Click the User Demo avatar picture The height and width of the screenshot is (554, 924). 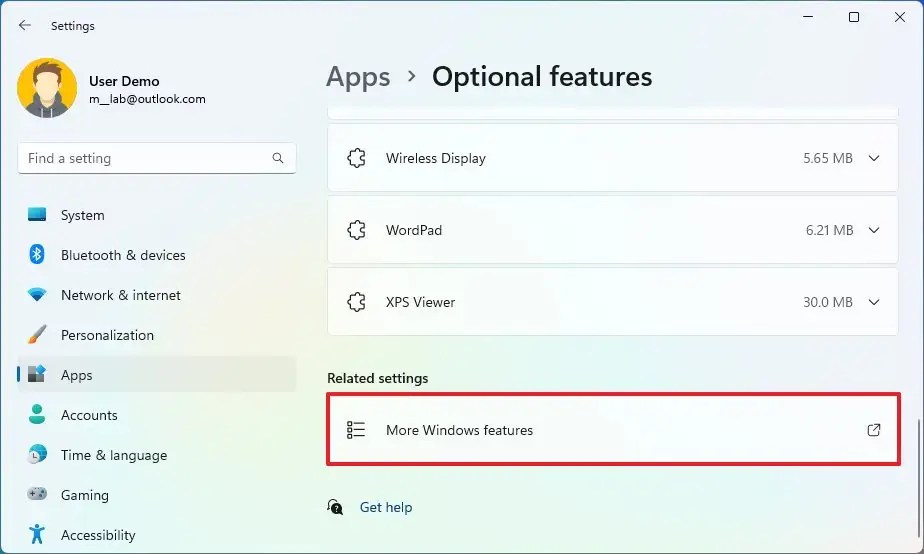[47, 88]
